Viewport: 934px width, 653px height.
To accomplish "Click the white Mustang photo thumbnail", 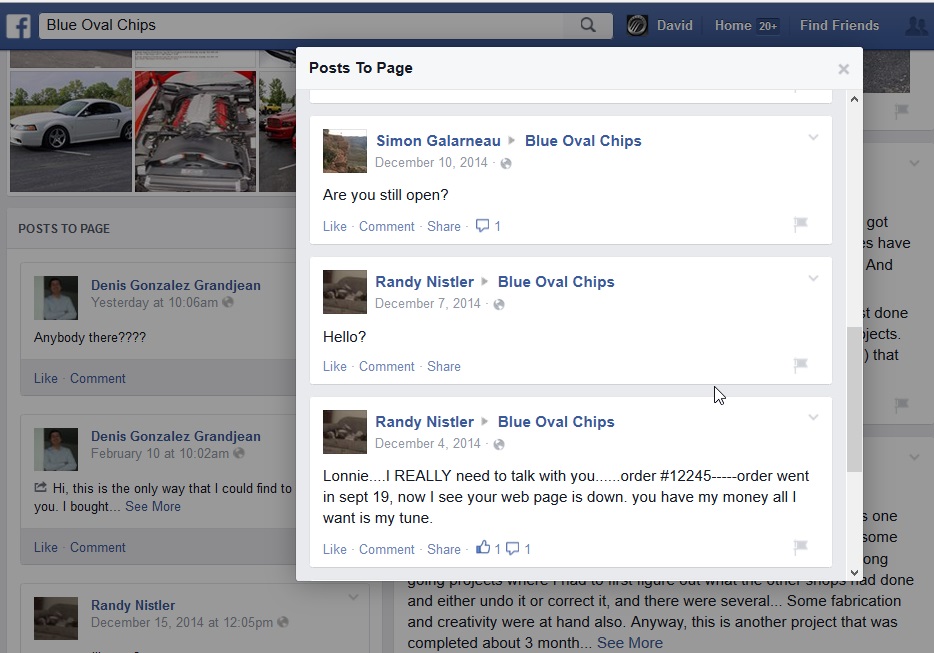I will (x=71, y=132).
